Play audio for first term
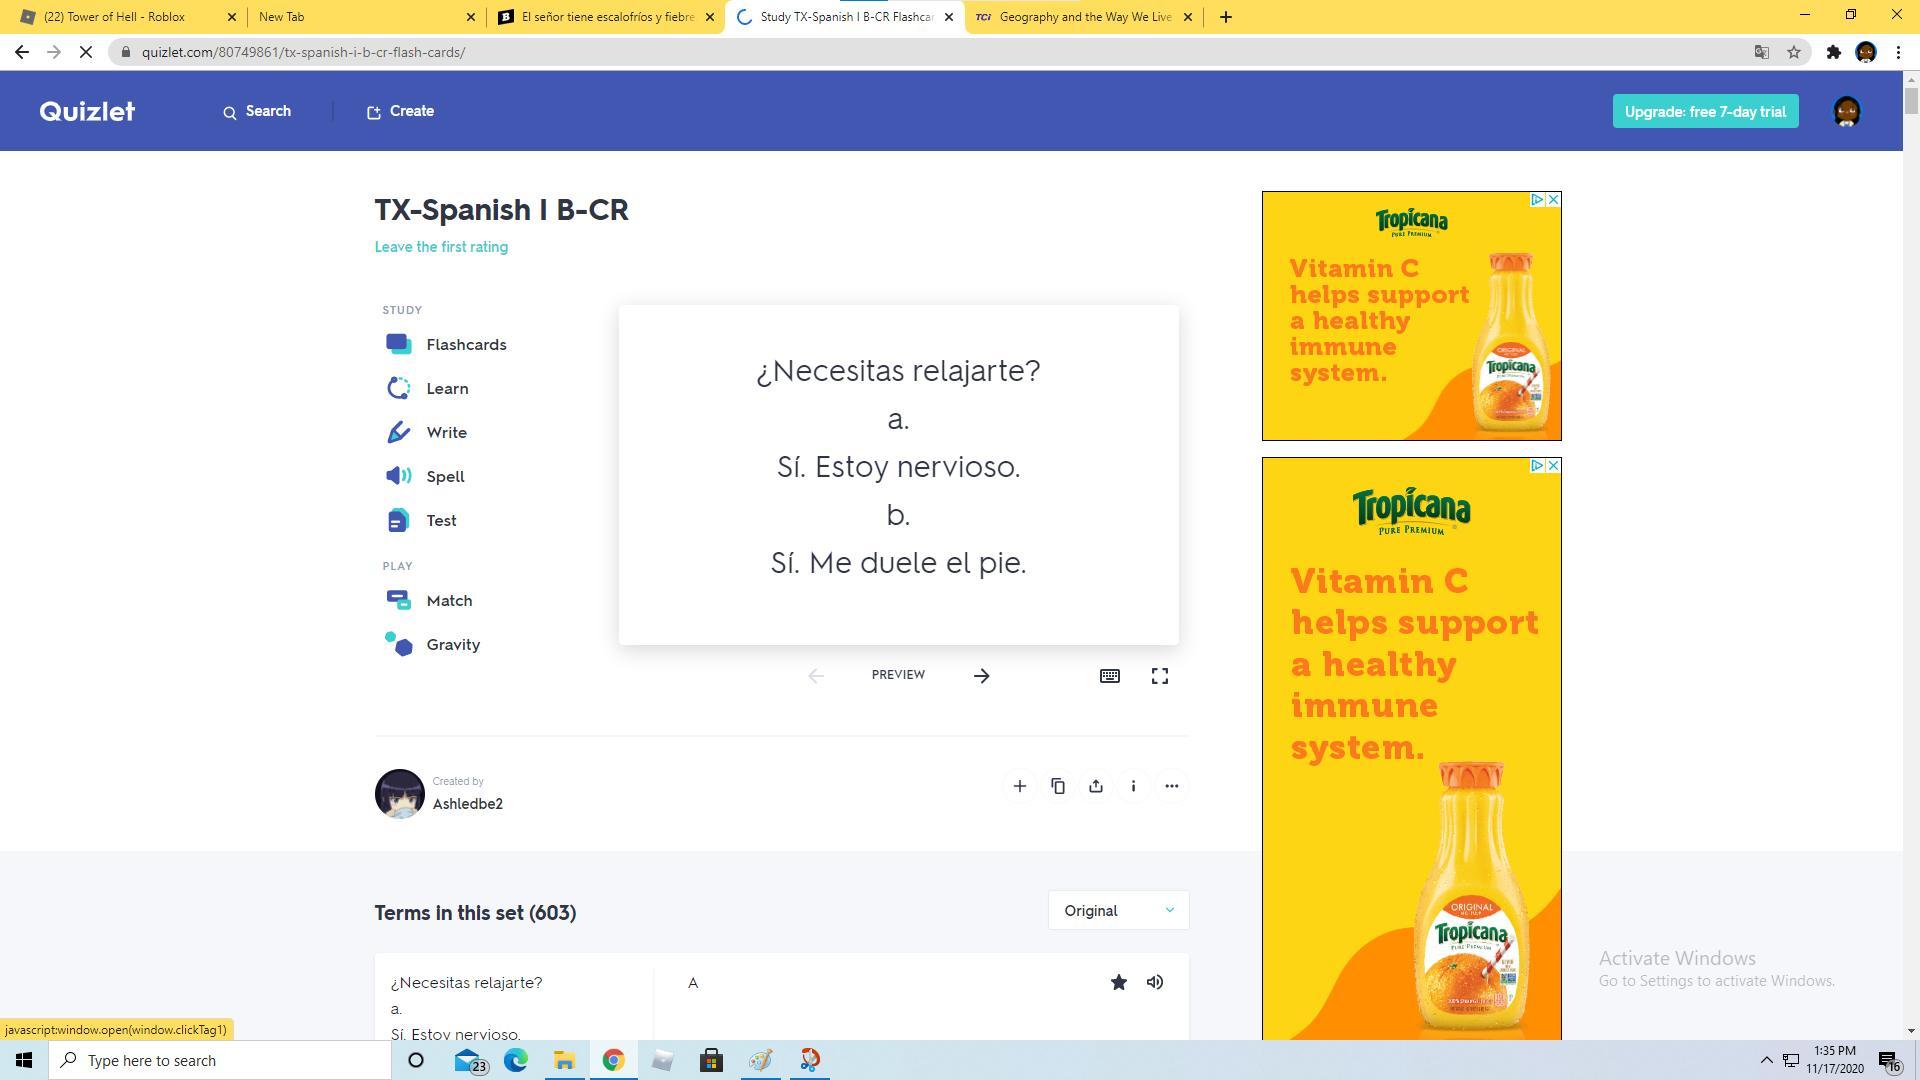Image resolution: width=1920 pixels, height=1080 pixels. click(x=1155, y=982)
